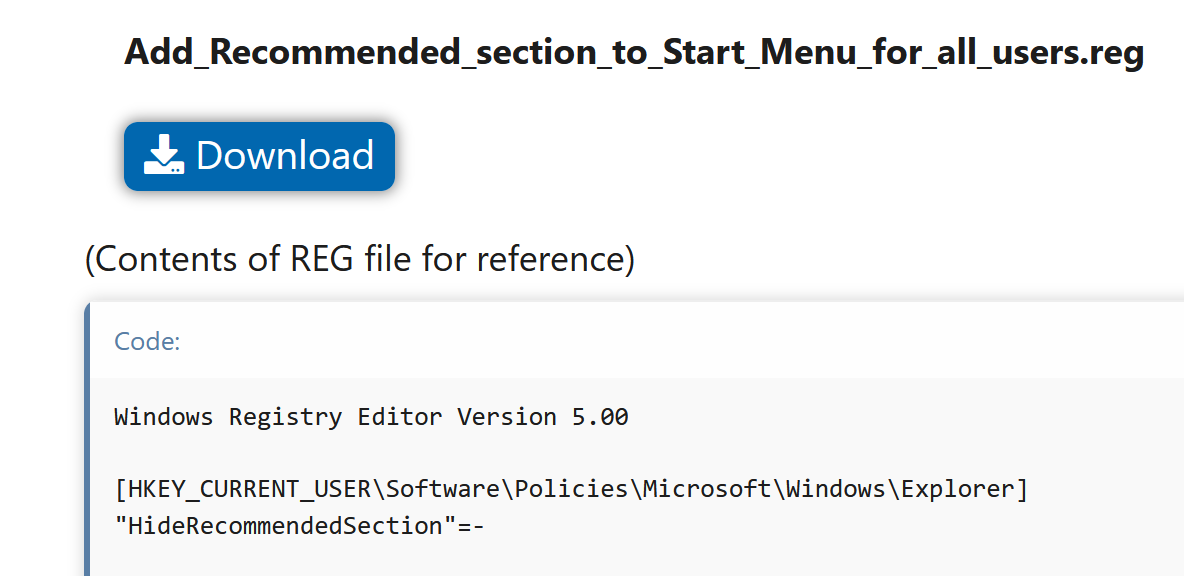Click the "Contents of REG file for reference" text
The image size is (1184, 576).
[x=360, y=259]
